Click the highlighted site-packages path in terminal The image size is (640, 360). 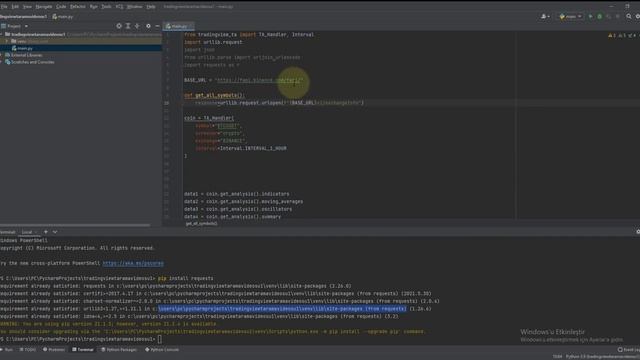pyautogui.click(x=282, y=309)
